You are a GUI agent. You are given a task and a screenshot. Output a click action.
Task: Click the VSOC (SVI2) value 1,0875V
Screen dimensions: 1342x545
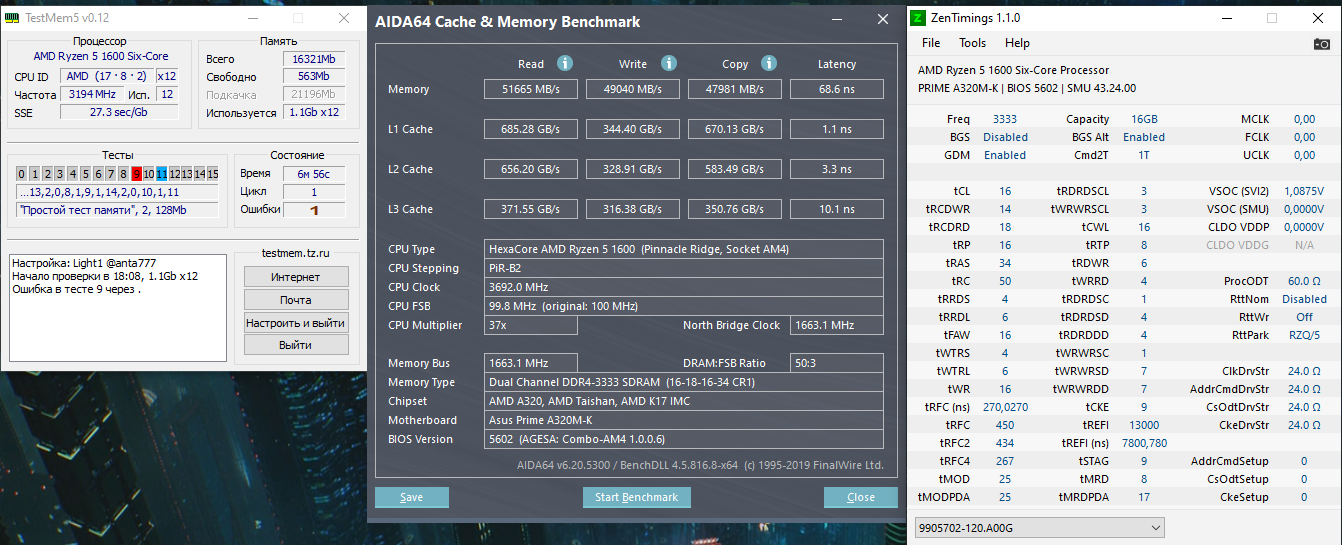[1304, 191]
